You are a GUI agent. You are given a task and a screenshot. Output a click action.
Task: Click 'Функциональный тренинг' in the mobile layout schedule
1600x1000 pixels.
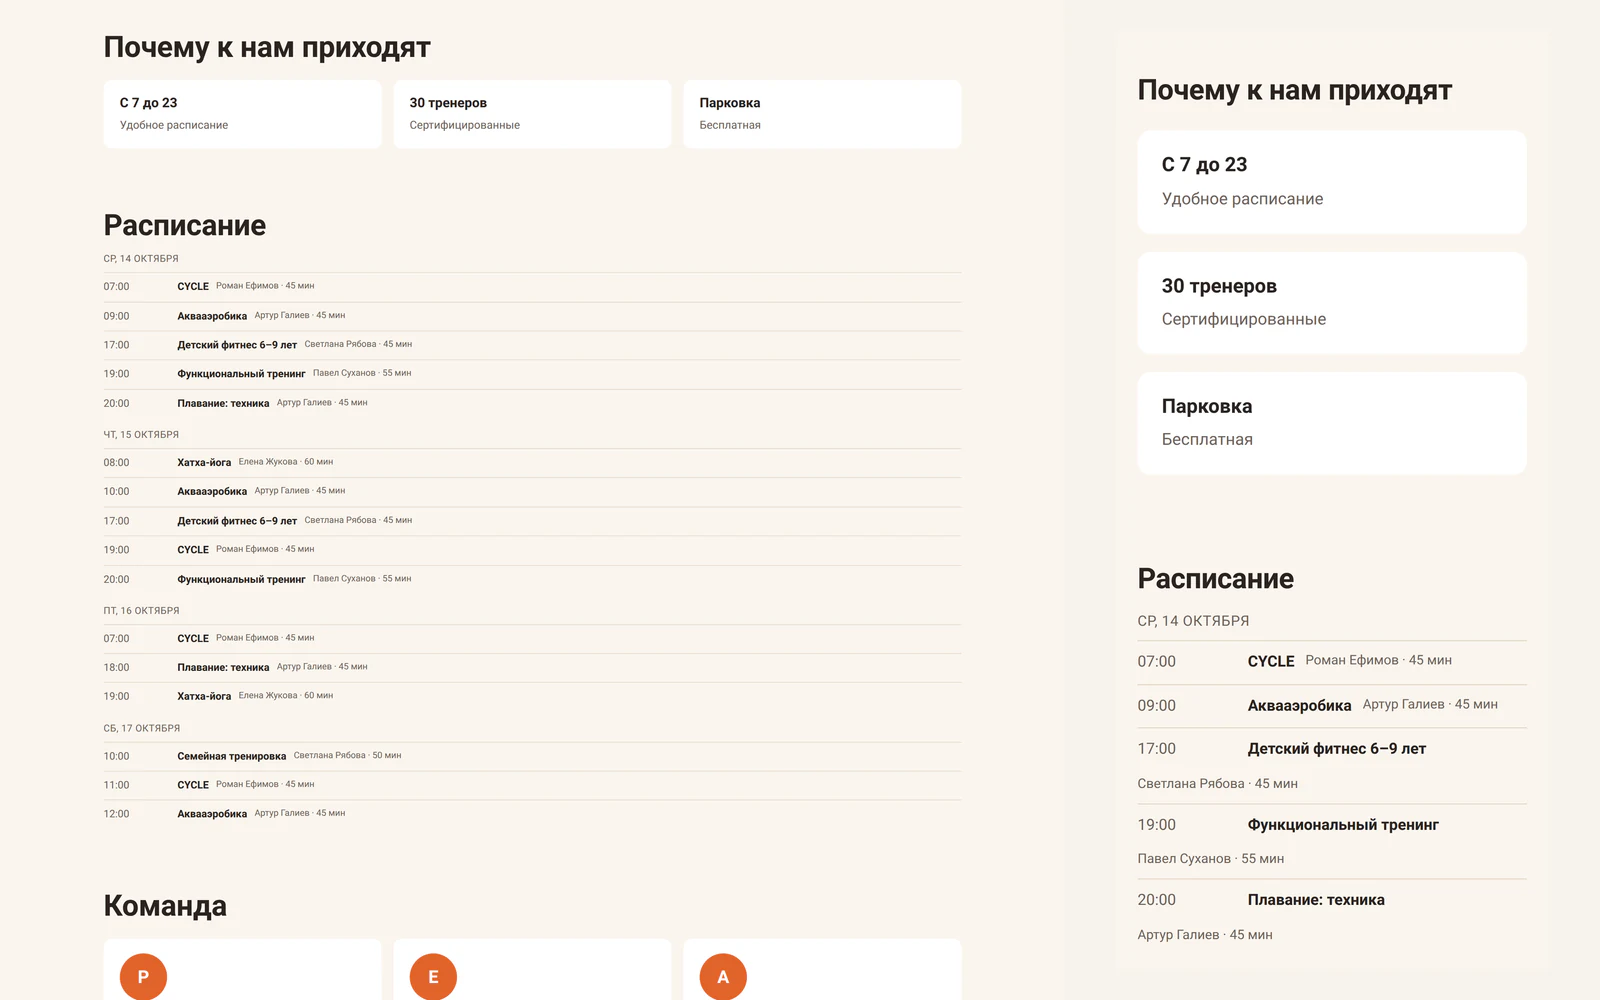click(x=1343, y=825)
